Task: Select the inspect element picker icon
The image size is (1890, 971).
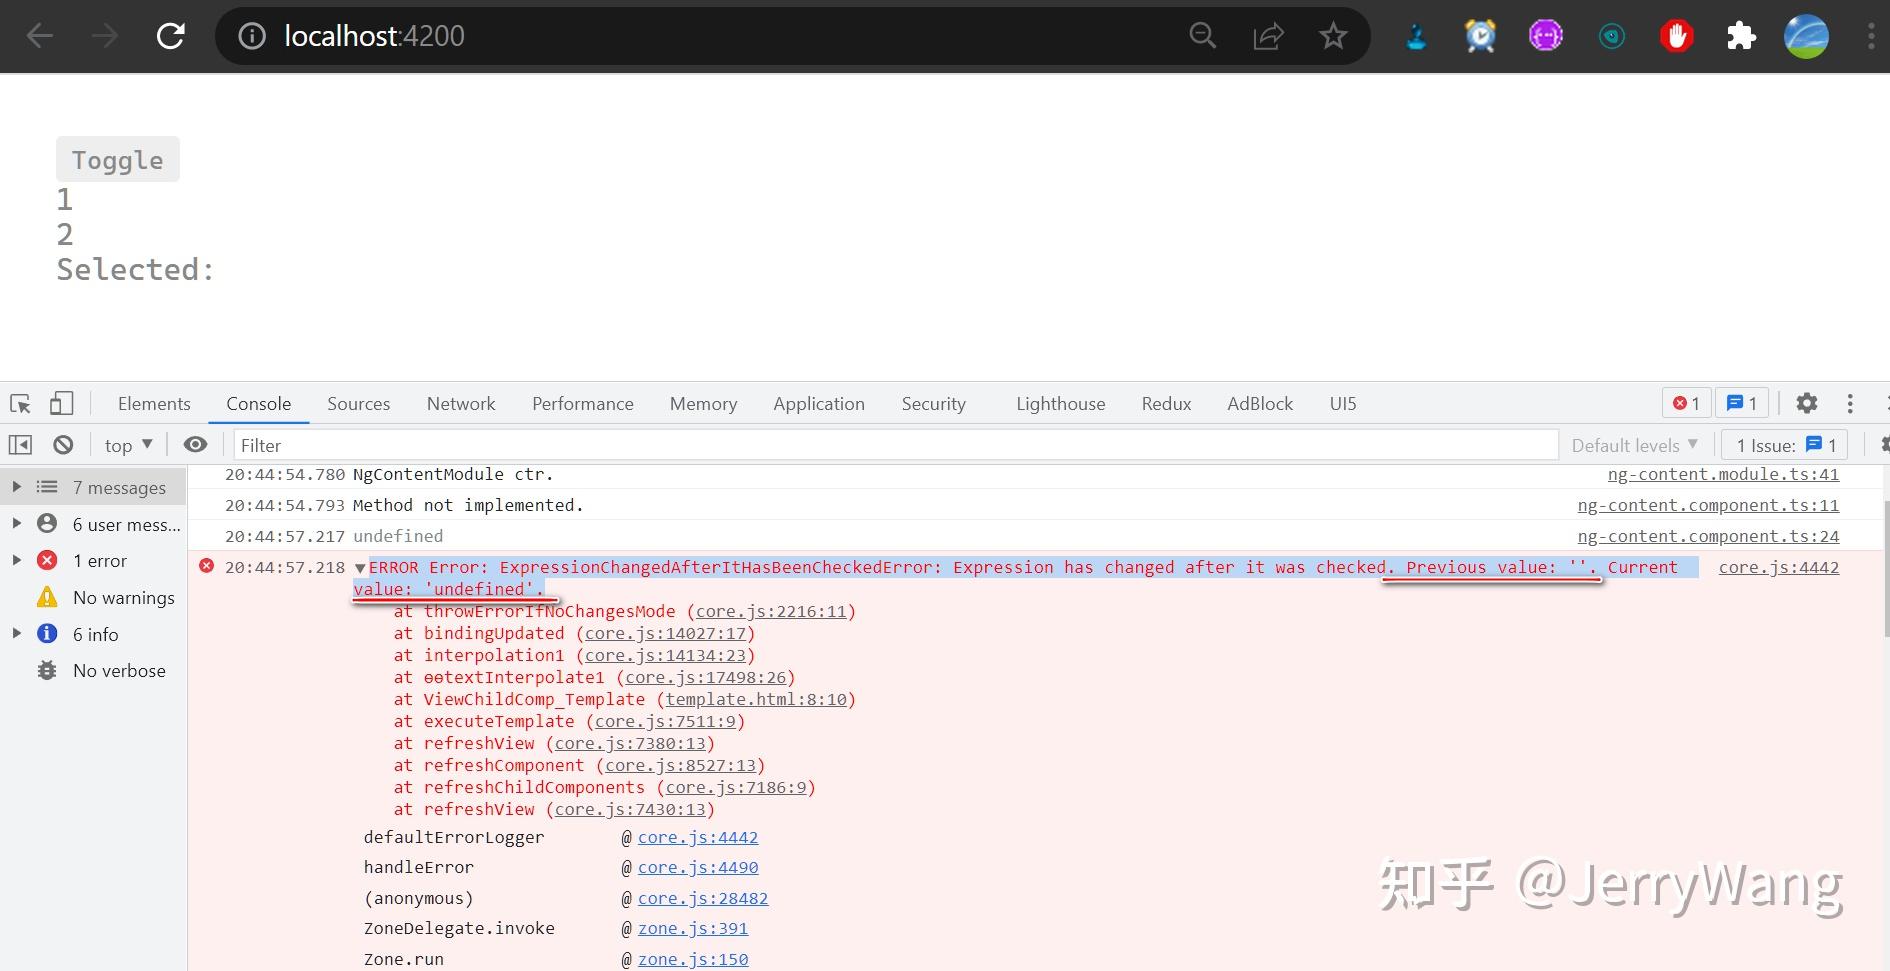Action: [x=21, y=404]
